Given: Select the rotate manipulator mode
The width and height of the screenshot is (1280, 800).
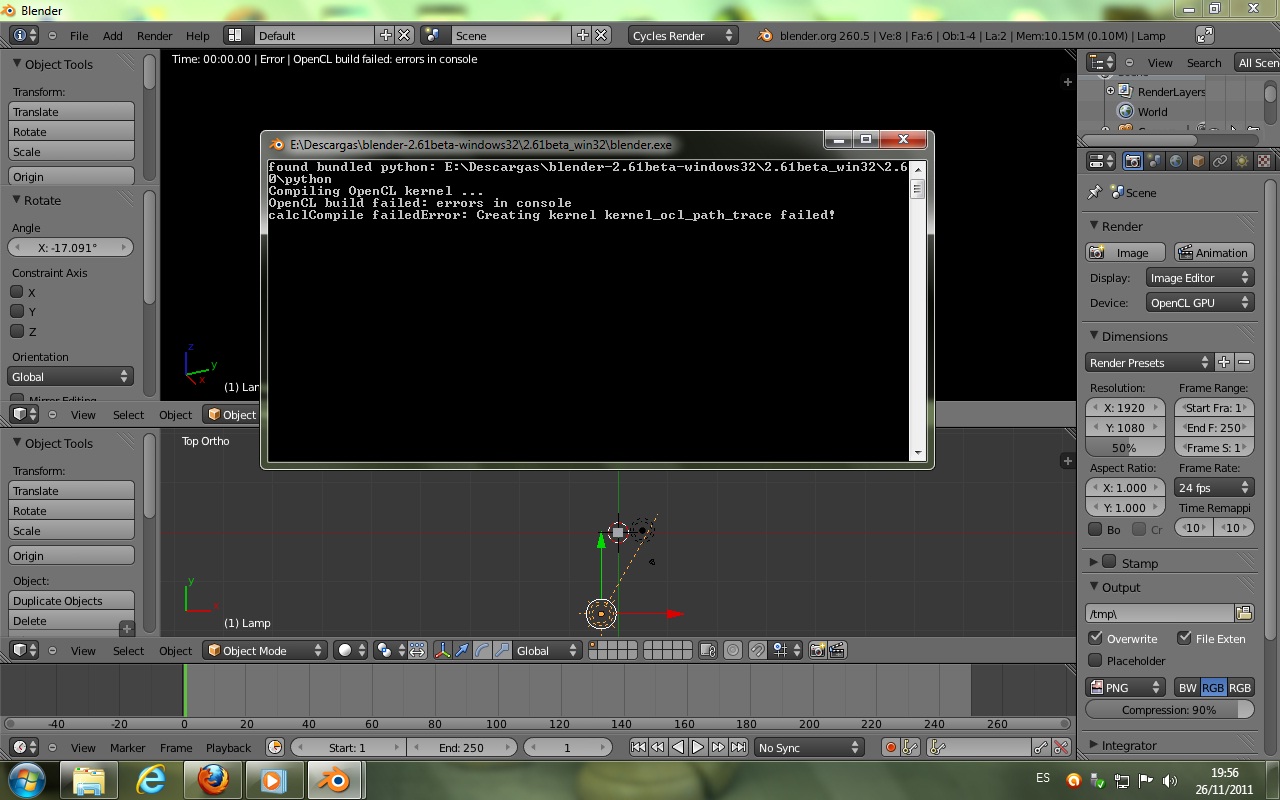Looking at the screenshot, I should [x=482, y=650].
